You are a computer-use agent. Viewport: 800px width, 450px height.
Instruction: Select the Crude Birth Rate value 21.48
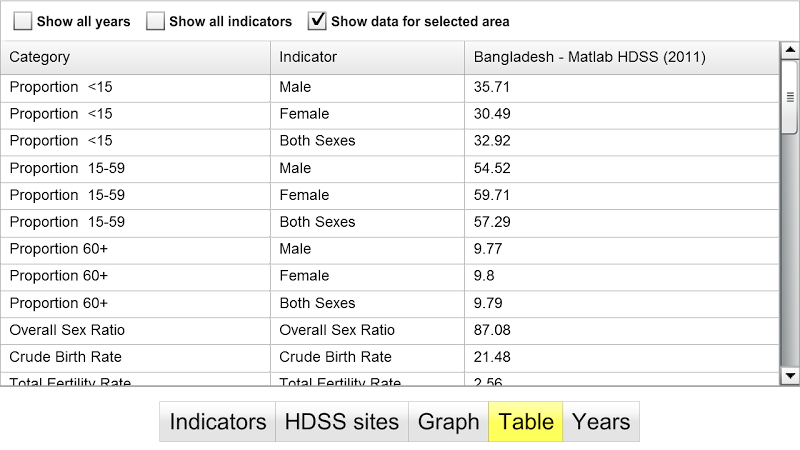[x=493, y=357]
